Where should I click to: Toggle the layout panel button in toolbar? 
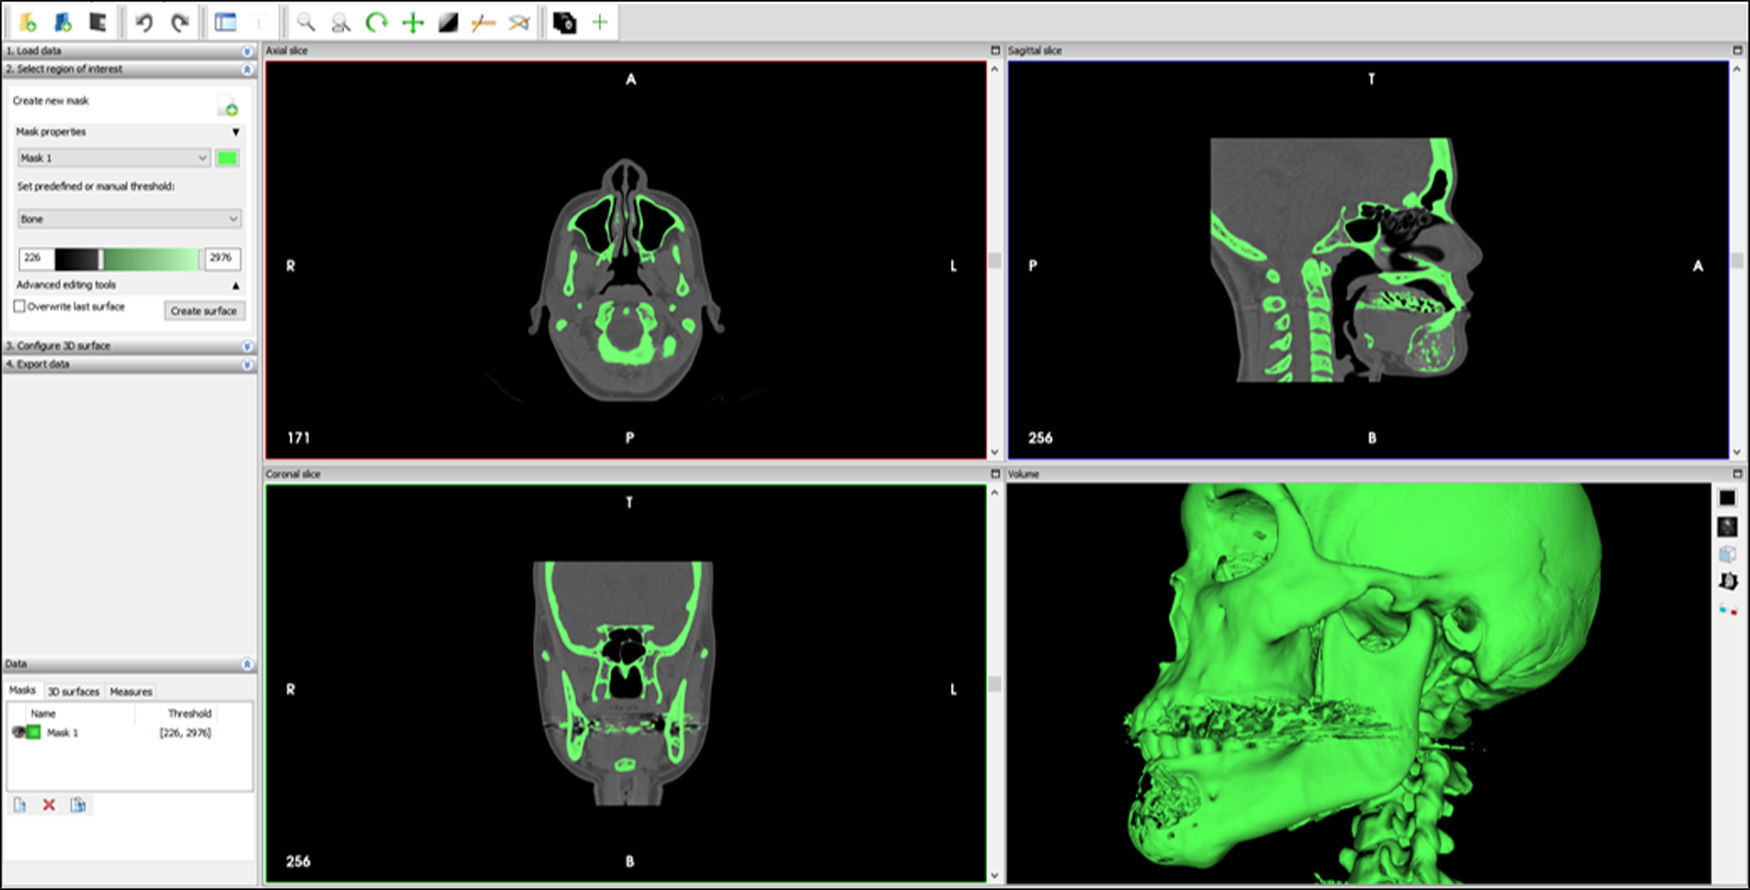[226, 22]
